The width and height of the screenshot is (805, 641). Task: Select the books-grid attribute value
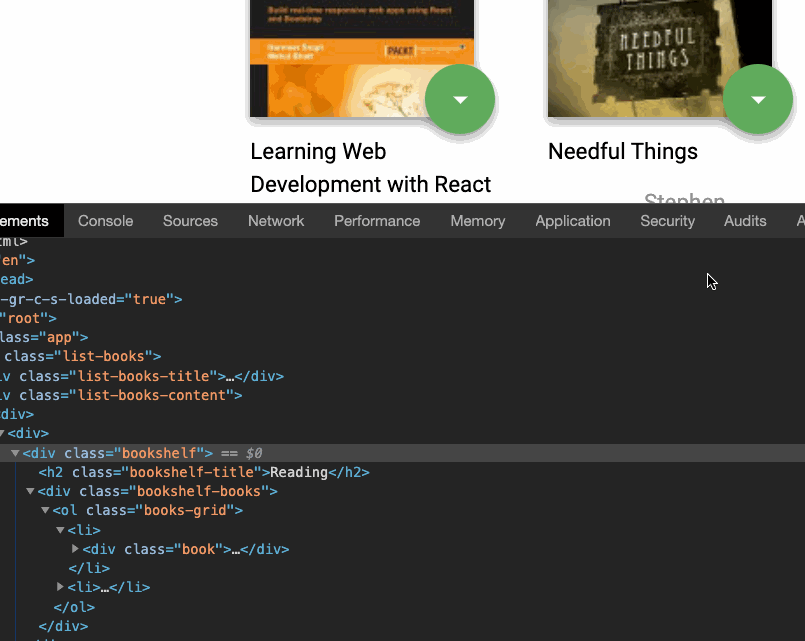pyautogui.click(x=185, y=511)
